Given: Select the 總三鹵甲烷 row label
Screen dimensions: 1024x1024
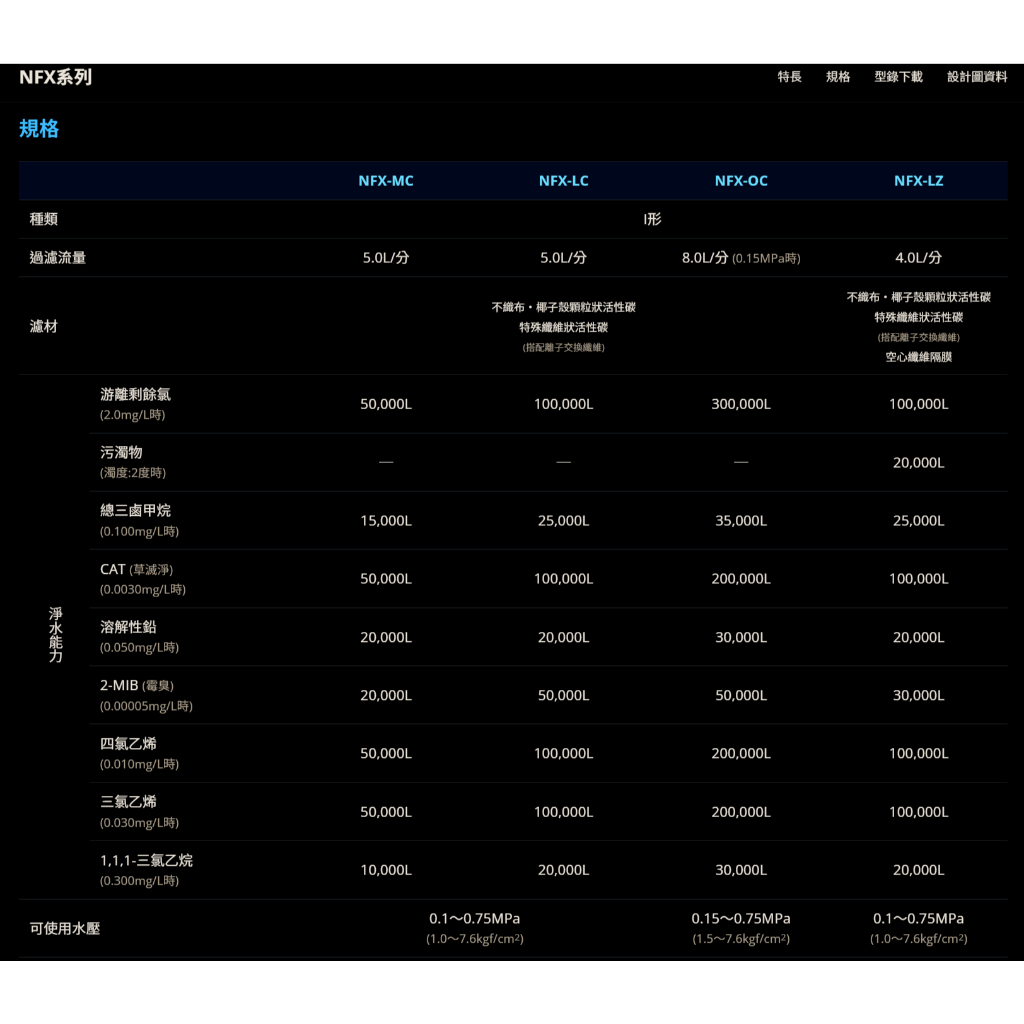Looking at the screenshot, I should [135, 511].
